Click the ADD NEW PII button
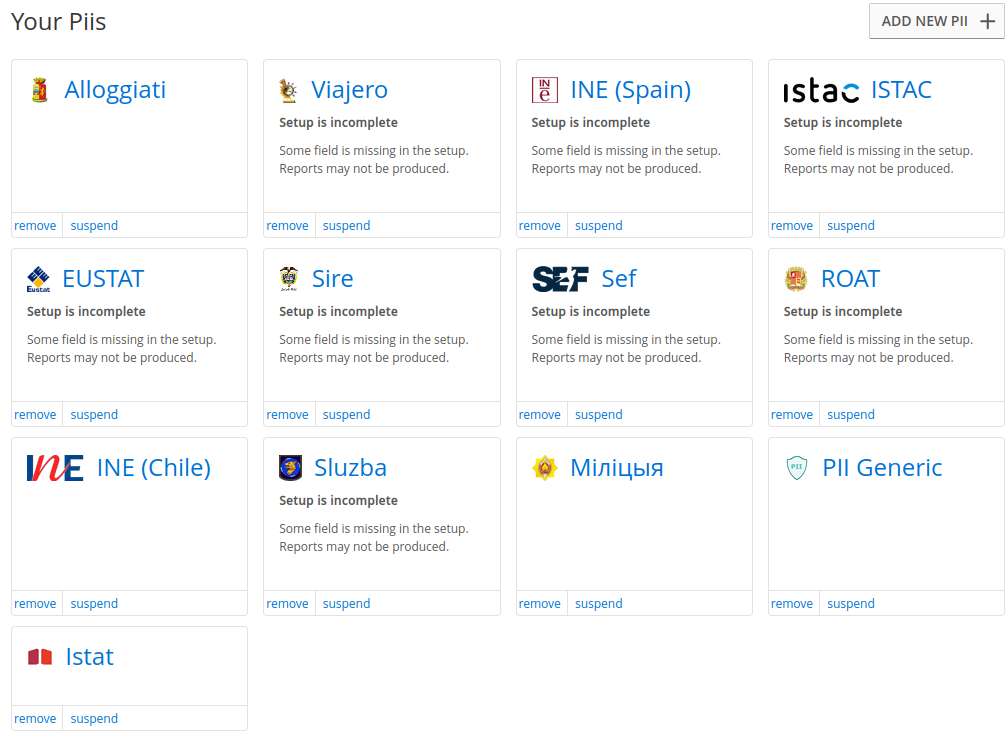 (x=937, y=21)
